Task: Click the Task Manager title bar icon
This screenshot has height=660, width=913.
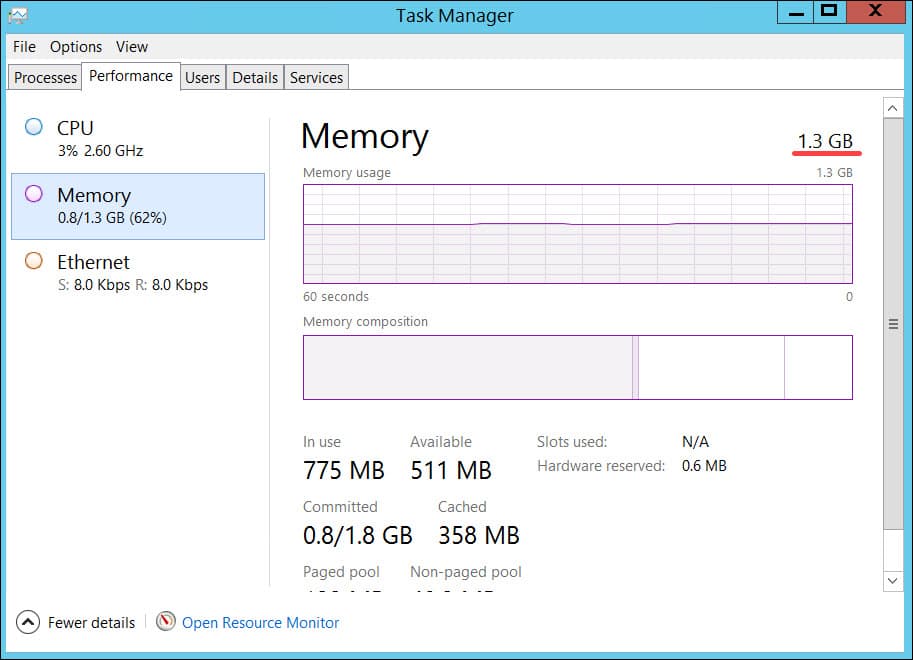Action: pyautogui.click(x=18, y=15)
